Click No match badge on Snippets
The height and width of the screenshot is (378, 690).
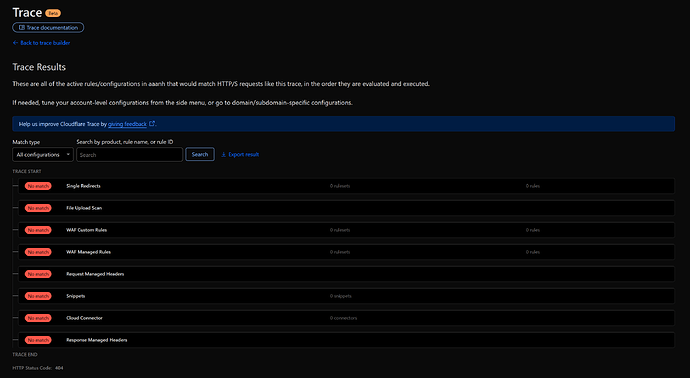coord(38,296)
